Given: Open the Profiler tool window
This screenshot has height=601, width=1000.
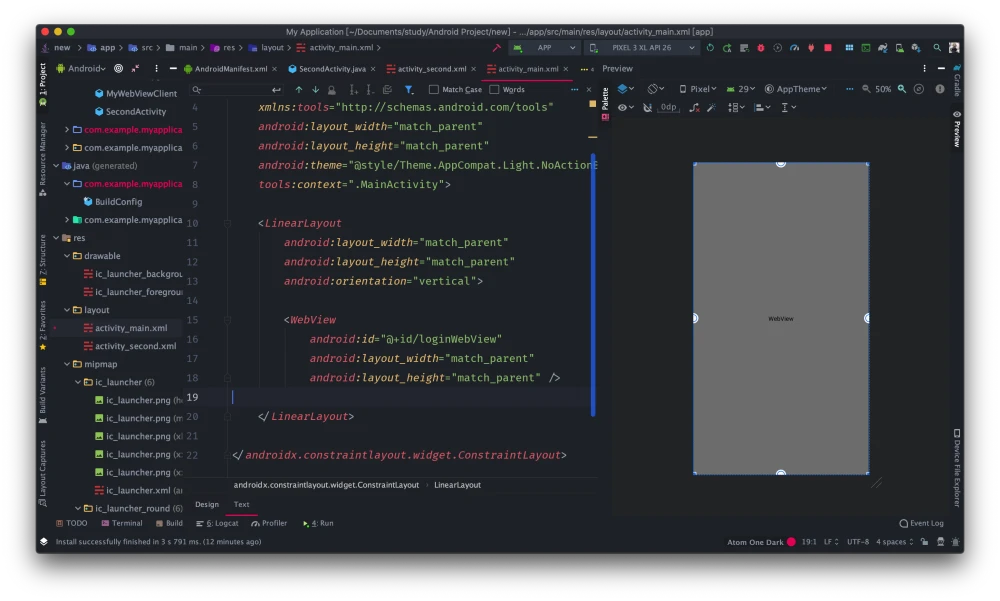Looking at the screenshot, I should pos(269,523).
